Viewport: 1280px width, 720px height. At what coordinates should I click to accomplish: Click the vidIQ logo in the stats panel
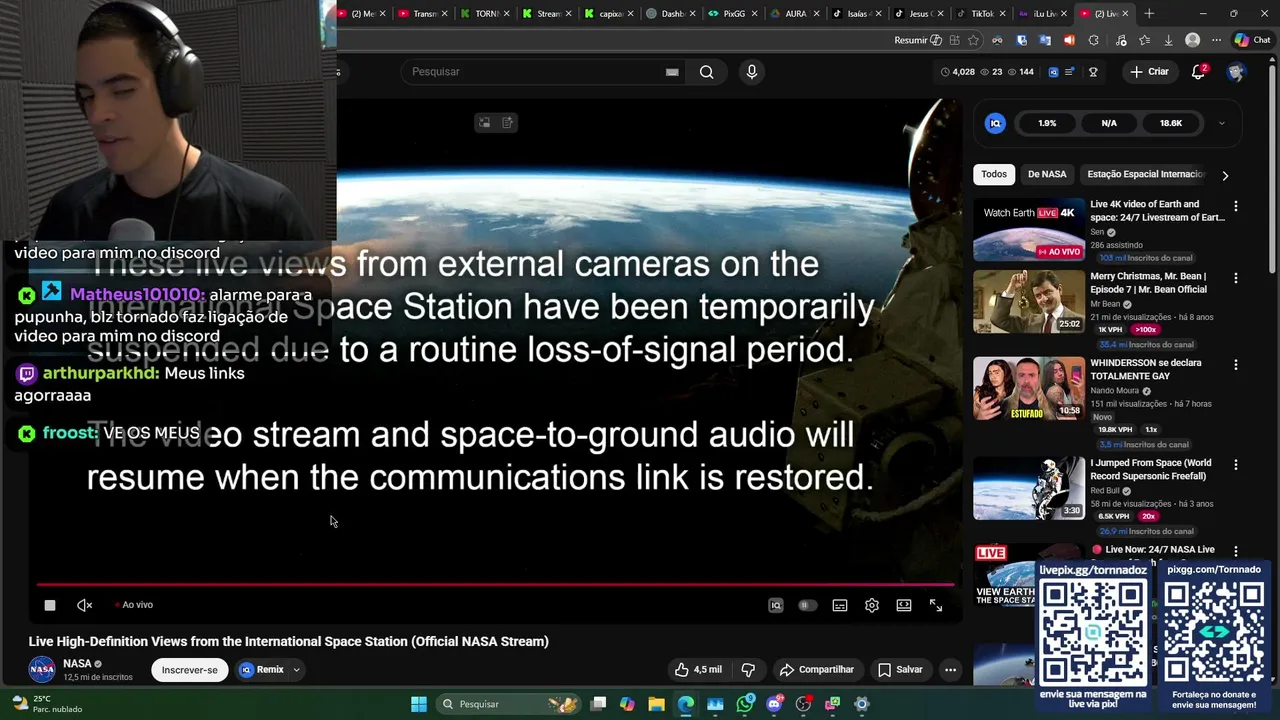coord(995,123)
